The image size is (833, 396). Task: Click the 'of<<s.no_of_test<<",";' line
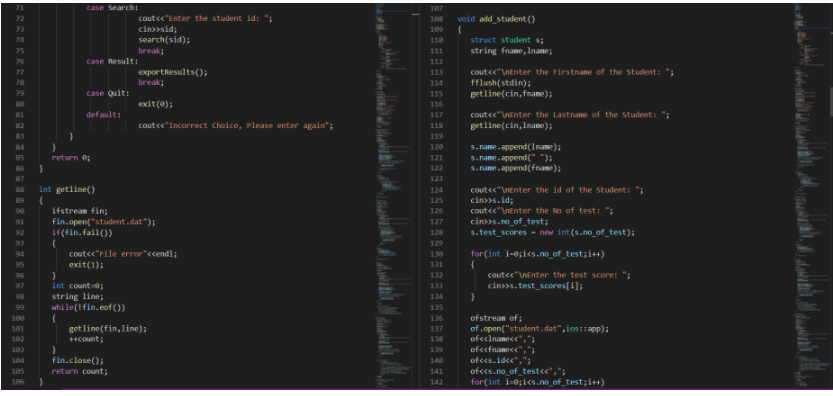point(517,372)
